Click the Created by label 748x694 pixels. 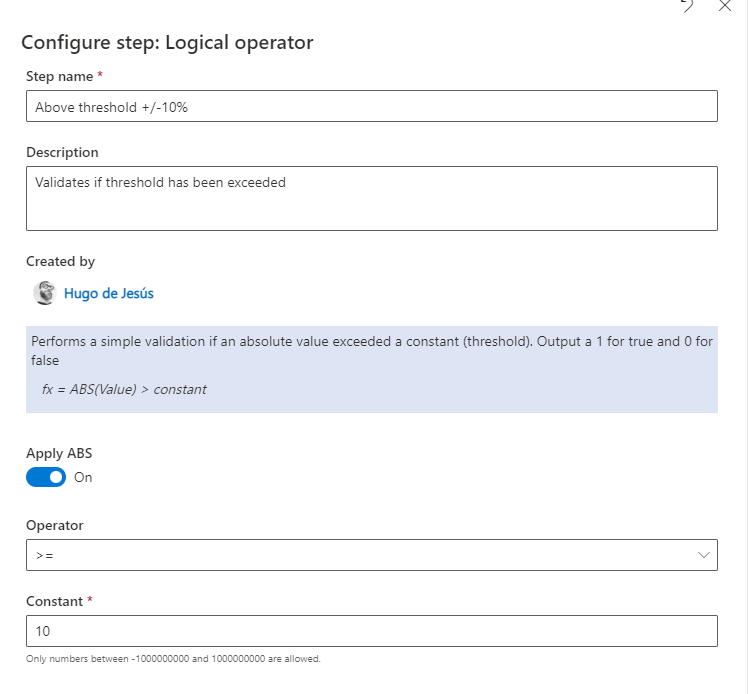(x=60, y=261)
